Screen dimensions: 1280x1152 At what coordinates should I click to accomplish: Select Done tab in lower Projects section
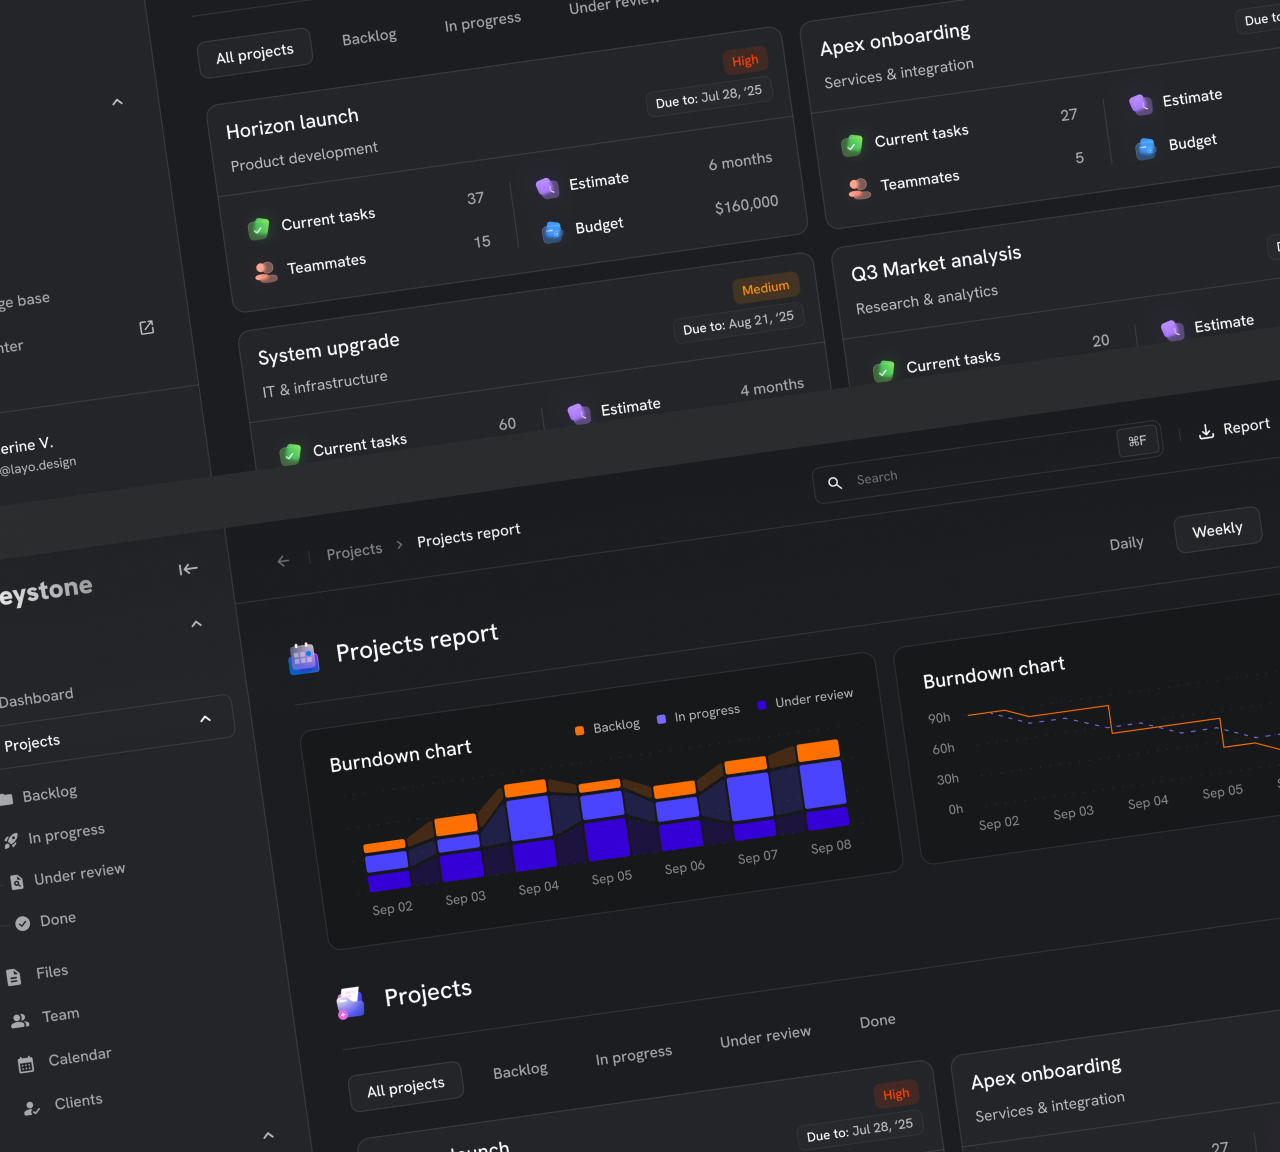877,1021
